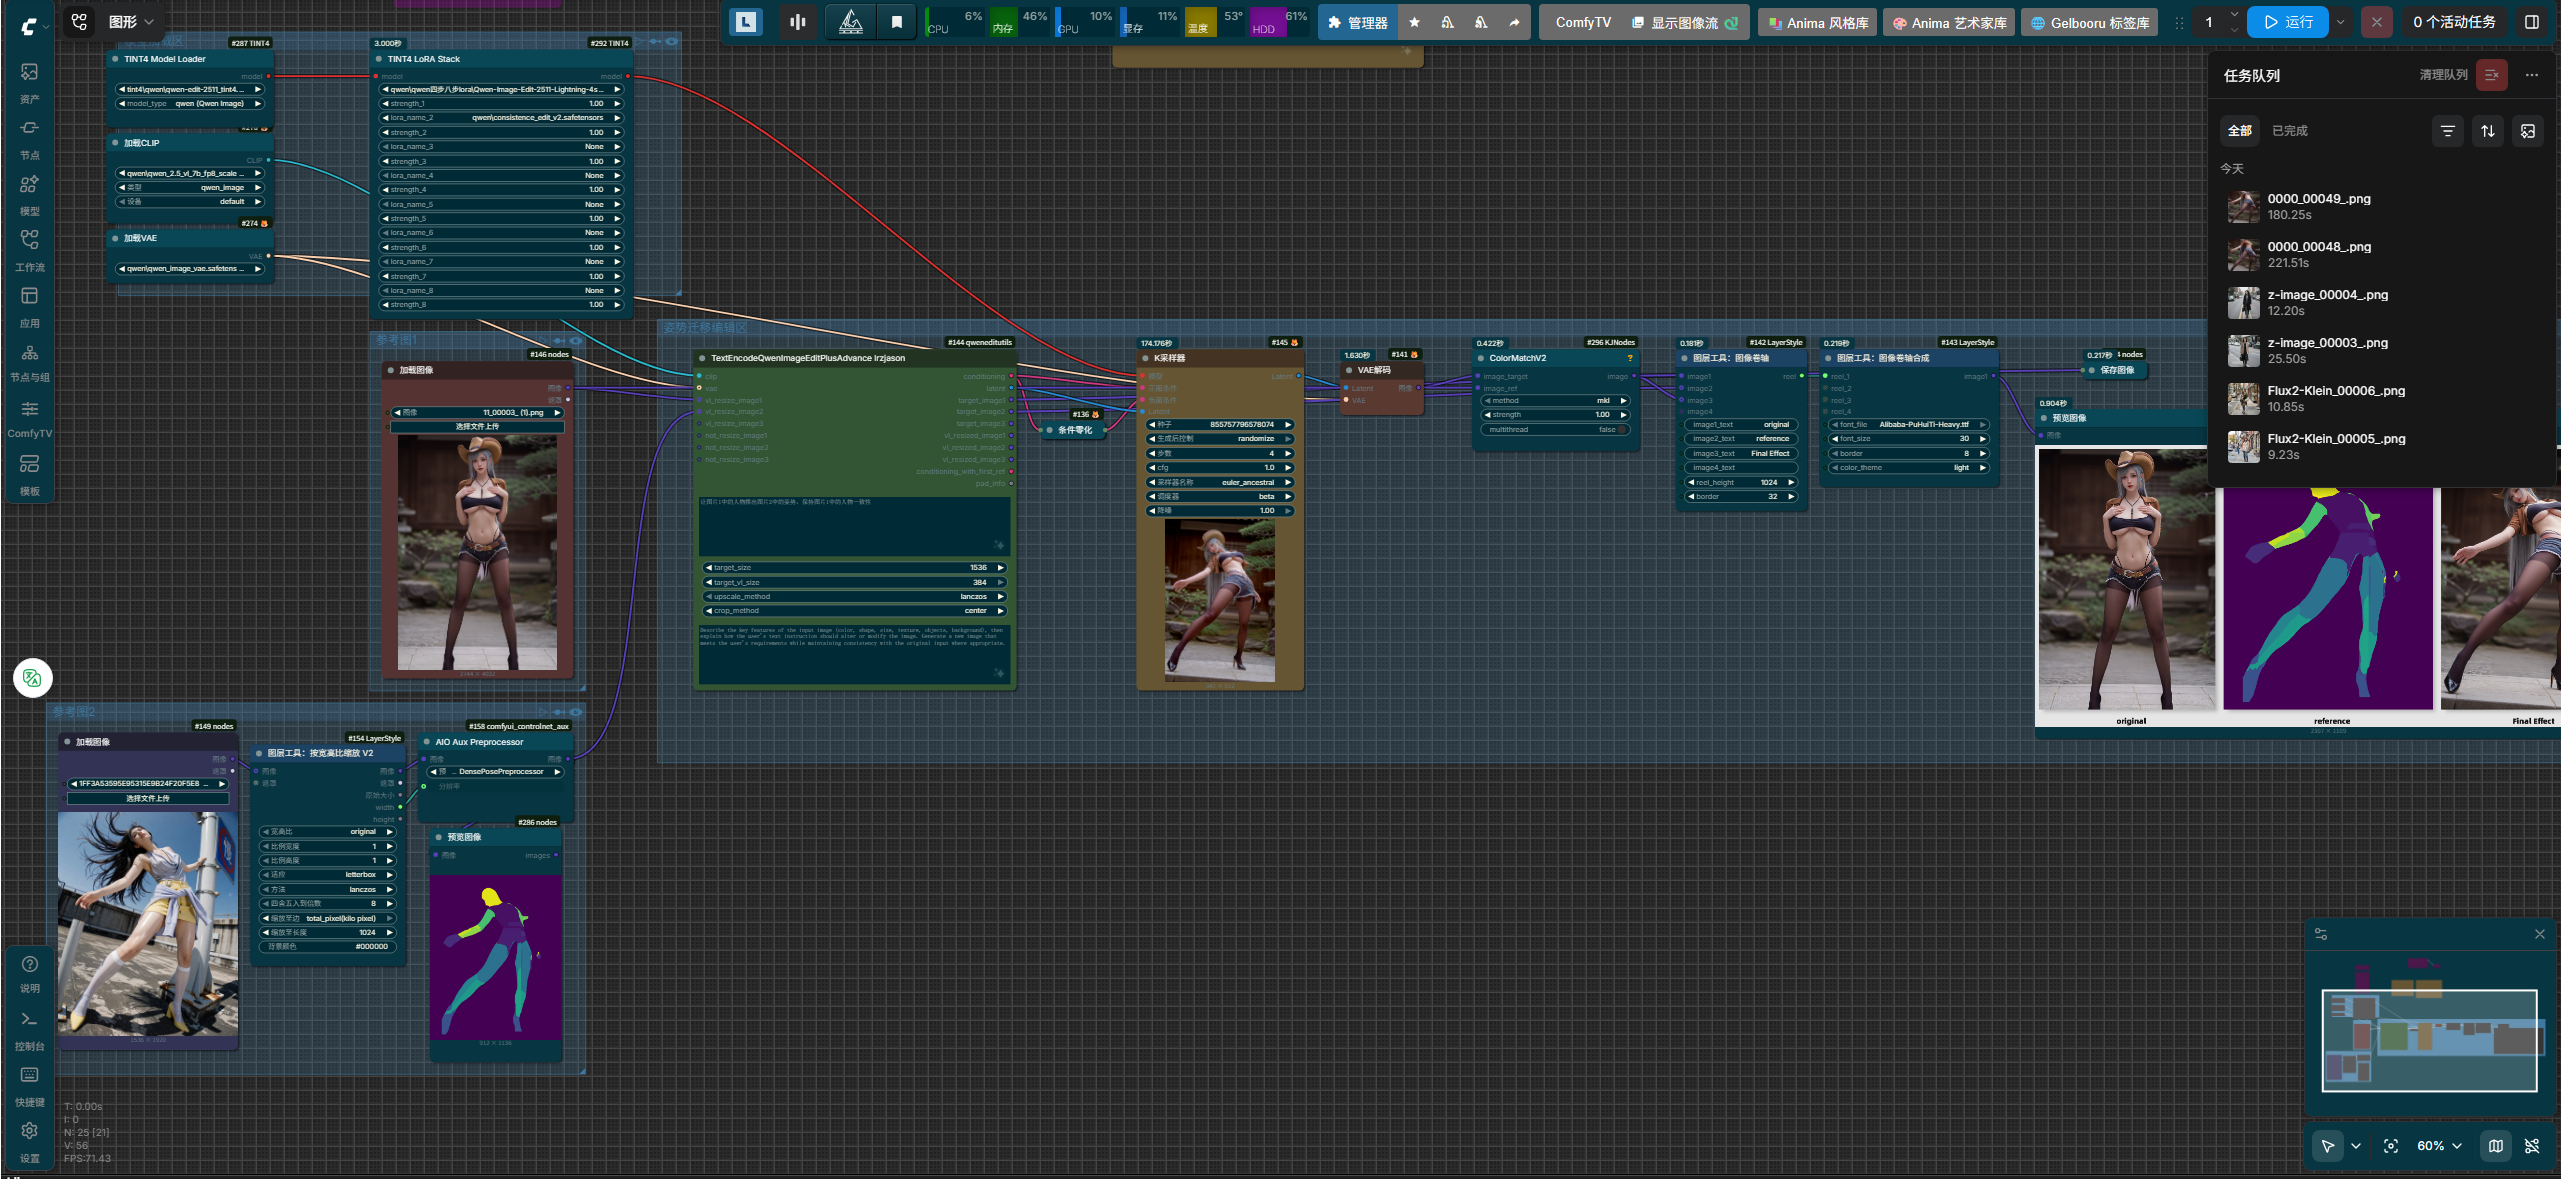The image size is (2561, 1179).
Task: Open the Anima 风格库 toolbar item
Action: (x=1818, y=22)
